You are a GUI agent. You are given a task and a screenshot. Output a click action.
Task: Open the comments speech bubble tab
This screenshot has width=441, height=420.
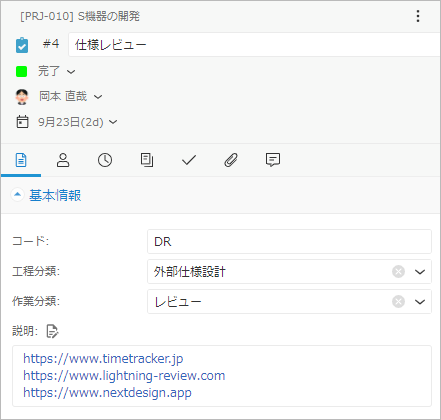tap(273, 160)
